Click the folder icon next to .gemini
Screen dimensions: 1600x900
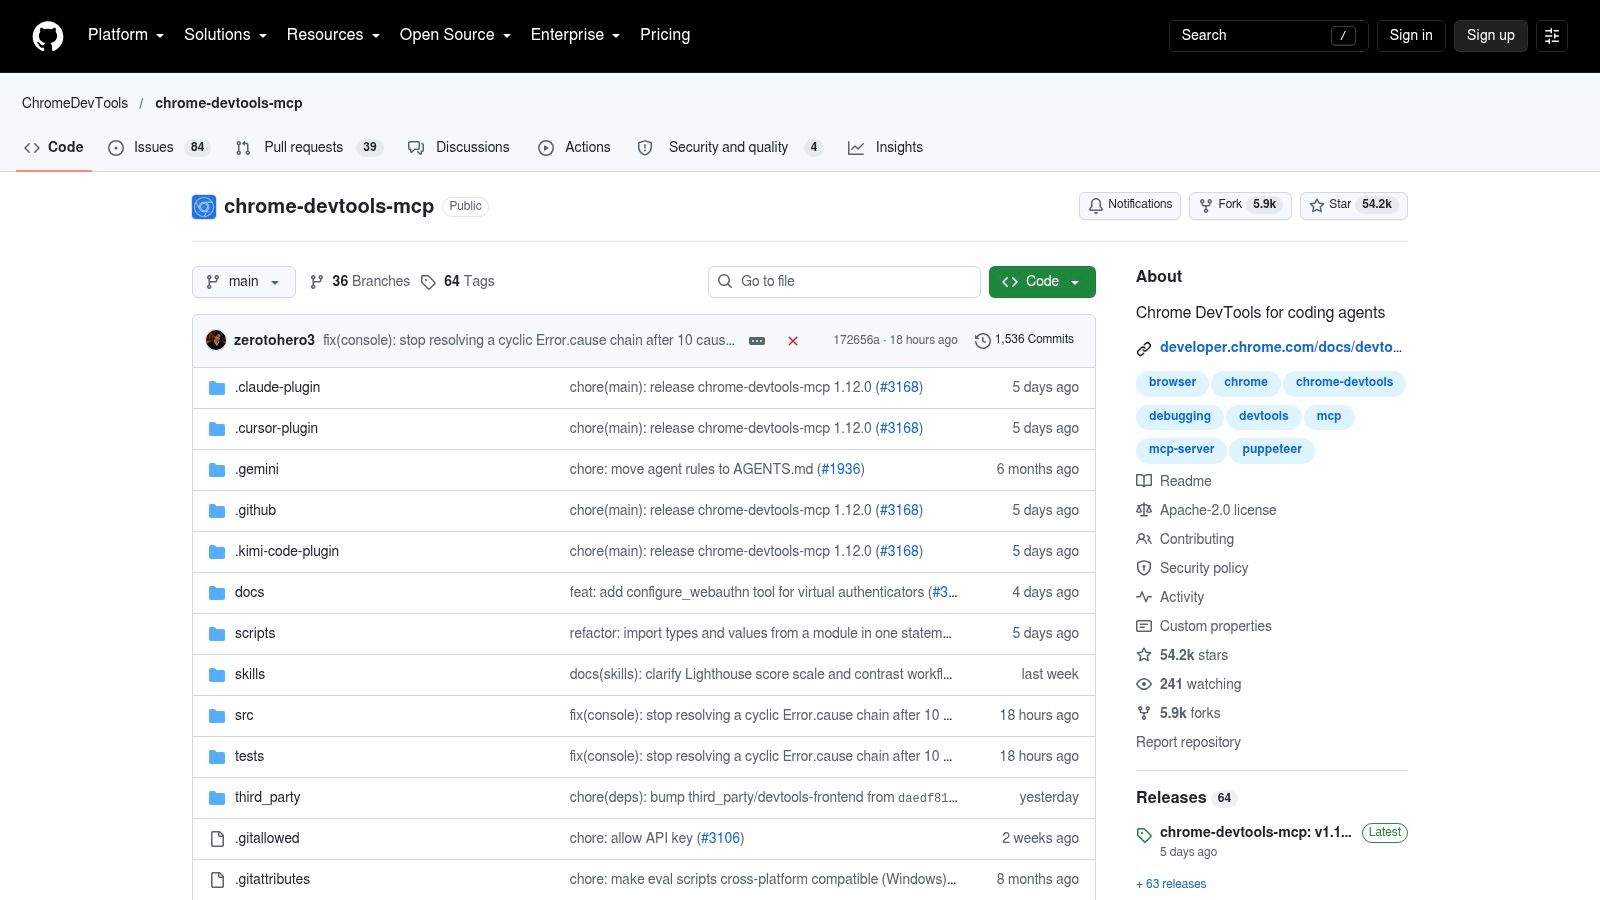coord(217,470)
